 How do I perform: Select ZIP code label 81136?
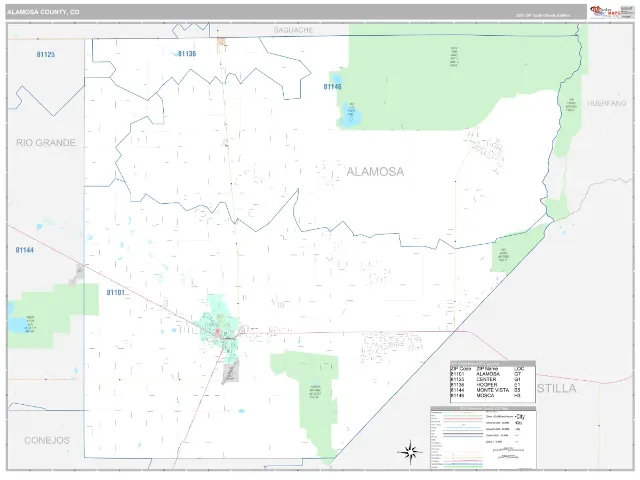[187, 53]
